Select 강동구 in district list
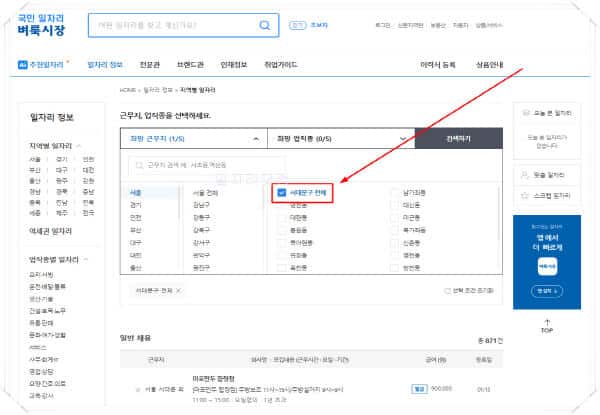Viewport: 600px width, 415px height. point(201,218)
